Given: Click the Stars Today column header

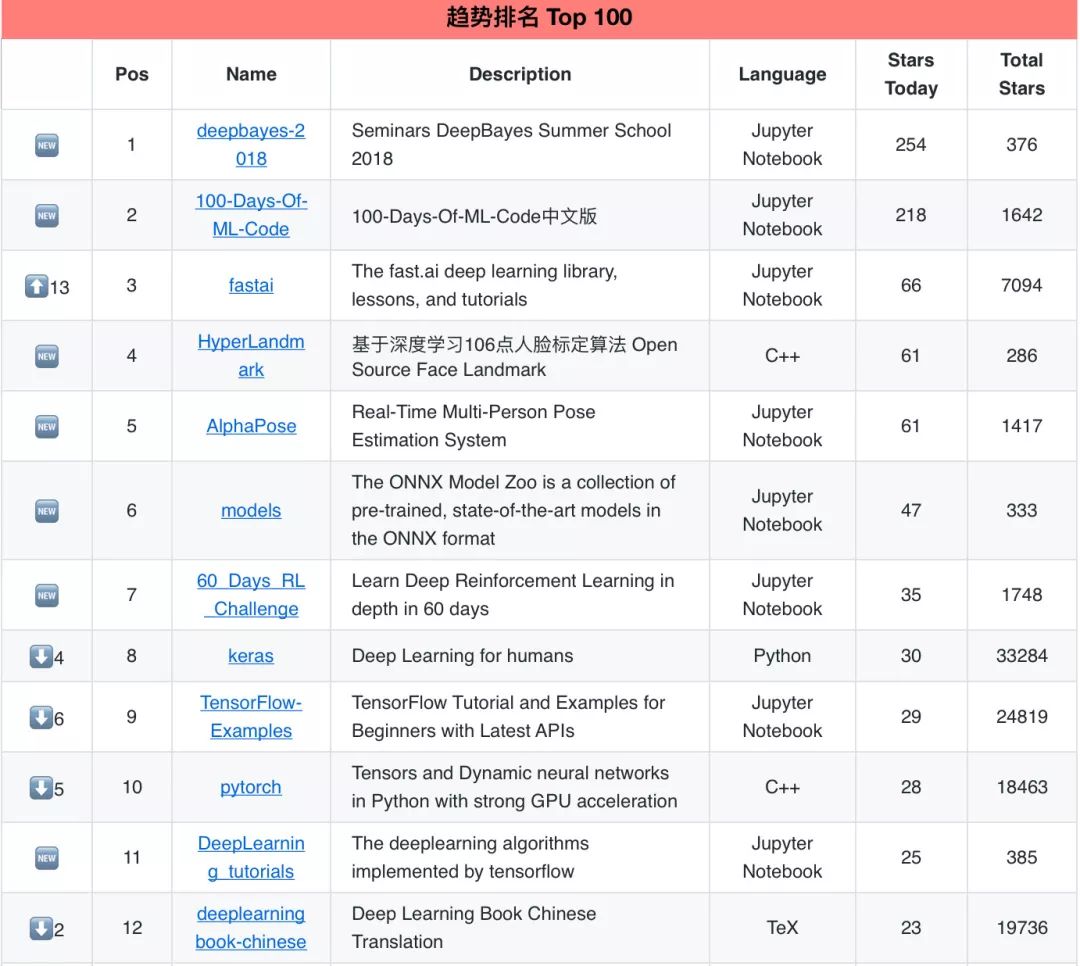Looking at the screenshot, I should tap(911, 74).
